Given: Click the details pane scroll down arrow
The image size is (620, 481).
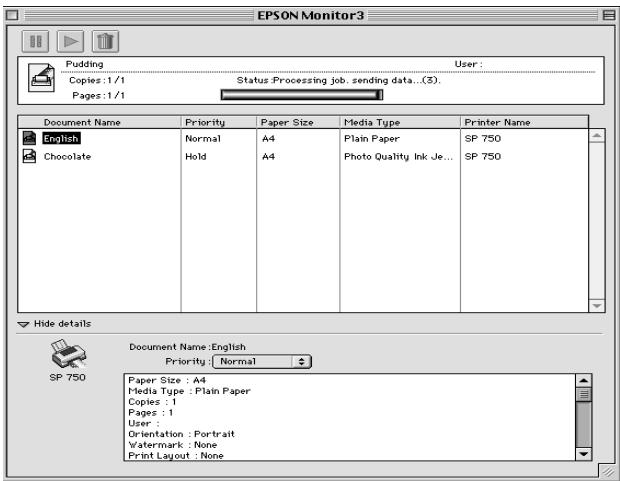Looking at the screenshot, I should 584,454.
